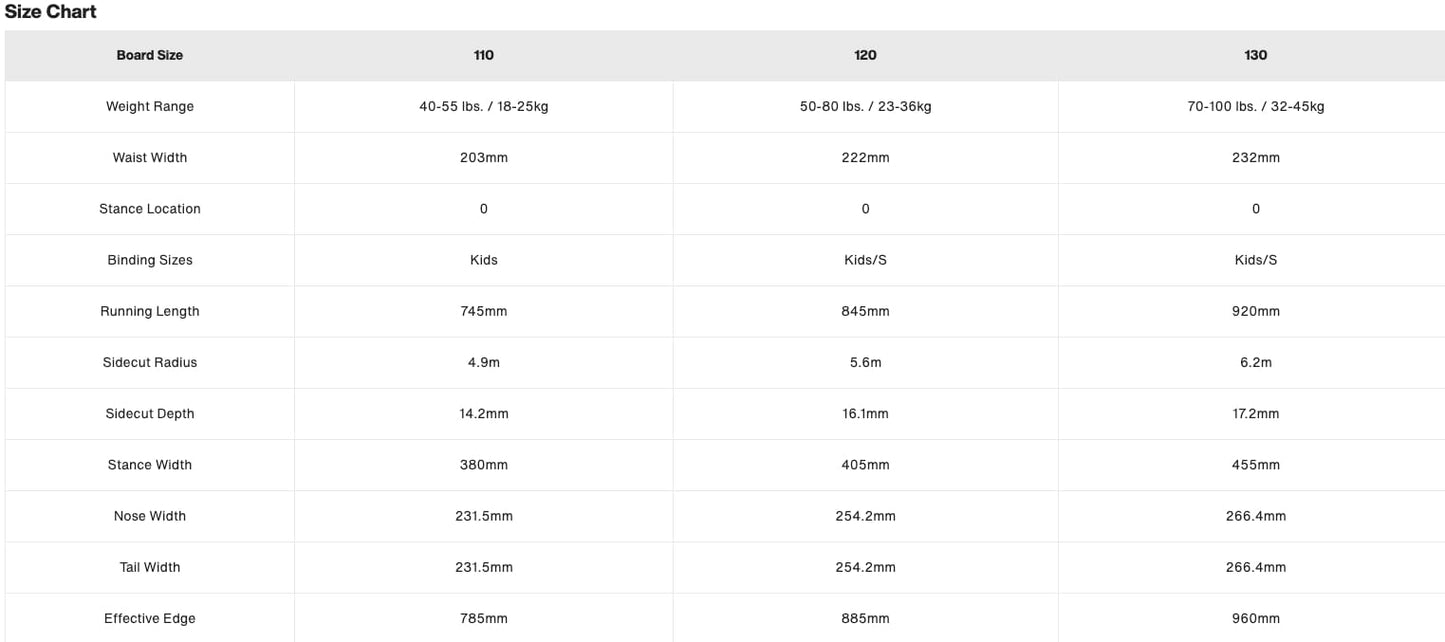This screenshot has height=642, width=1445.
Task: Click the Size Chart heading
Action: click(51, 12)
